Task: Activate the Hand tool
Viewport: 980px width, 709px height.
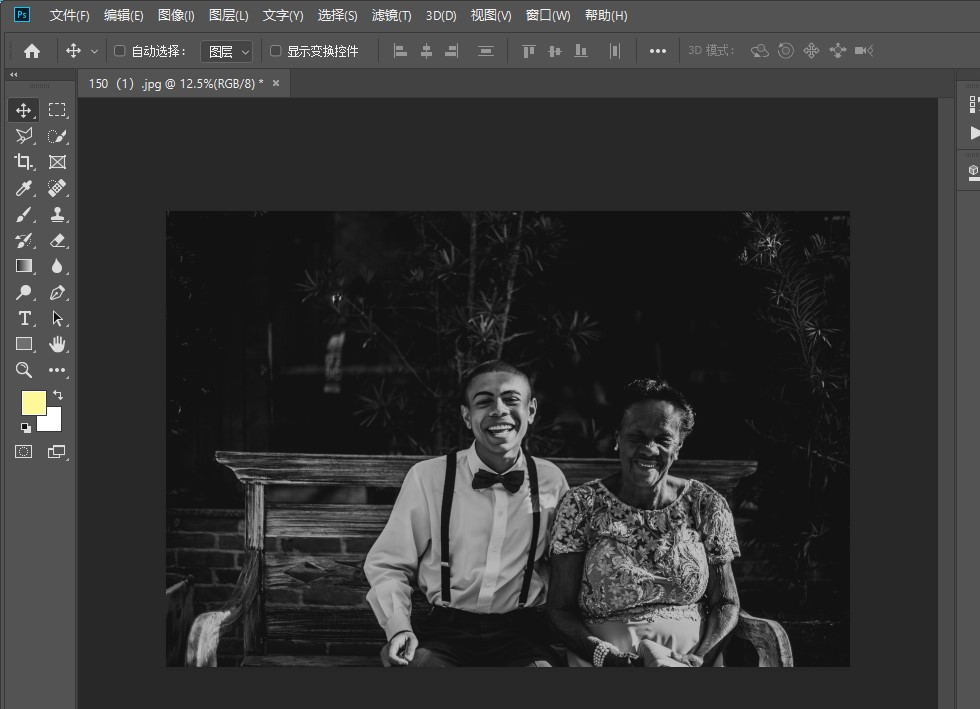Action: click(x=57, y=344)
